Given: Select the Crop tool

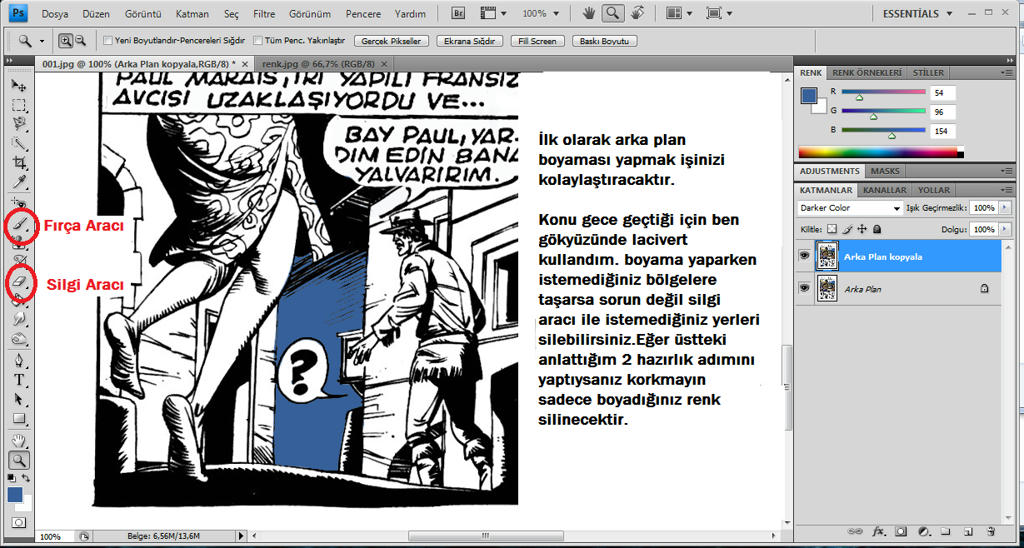Looking at the screenshot, I should (20, 162).
